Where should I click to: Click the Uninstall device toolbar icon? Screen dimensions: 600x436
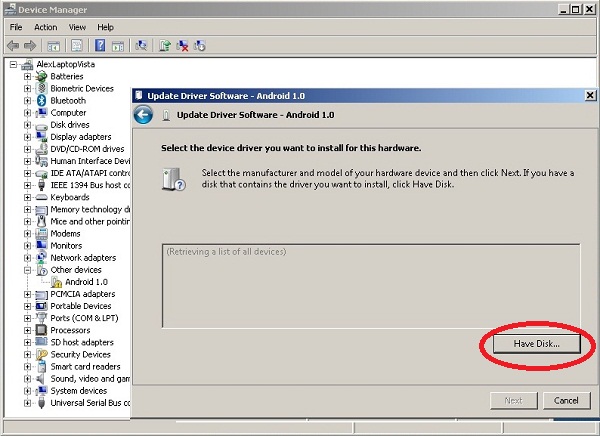[183, 46]
